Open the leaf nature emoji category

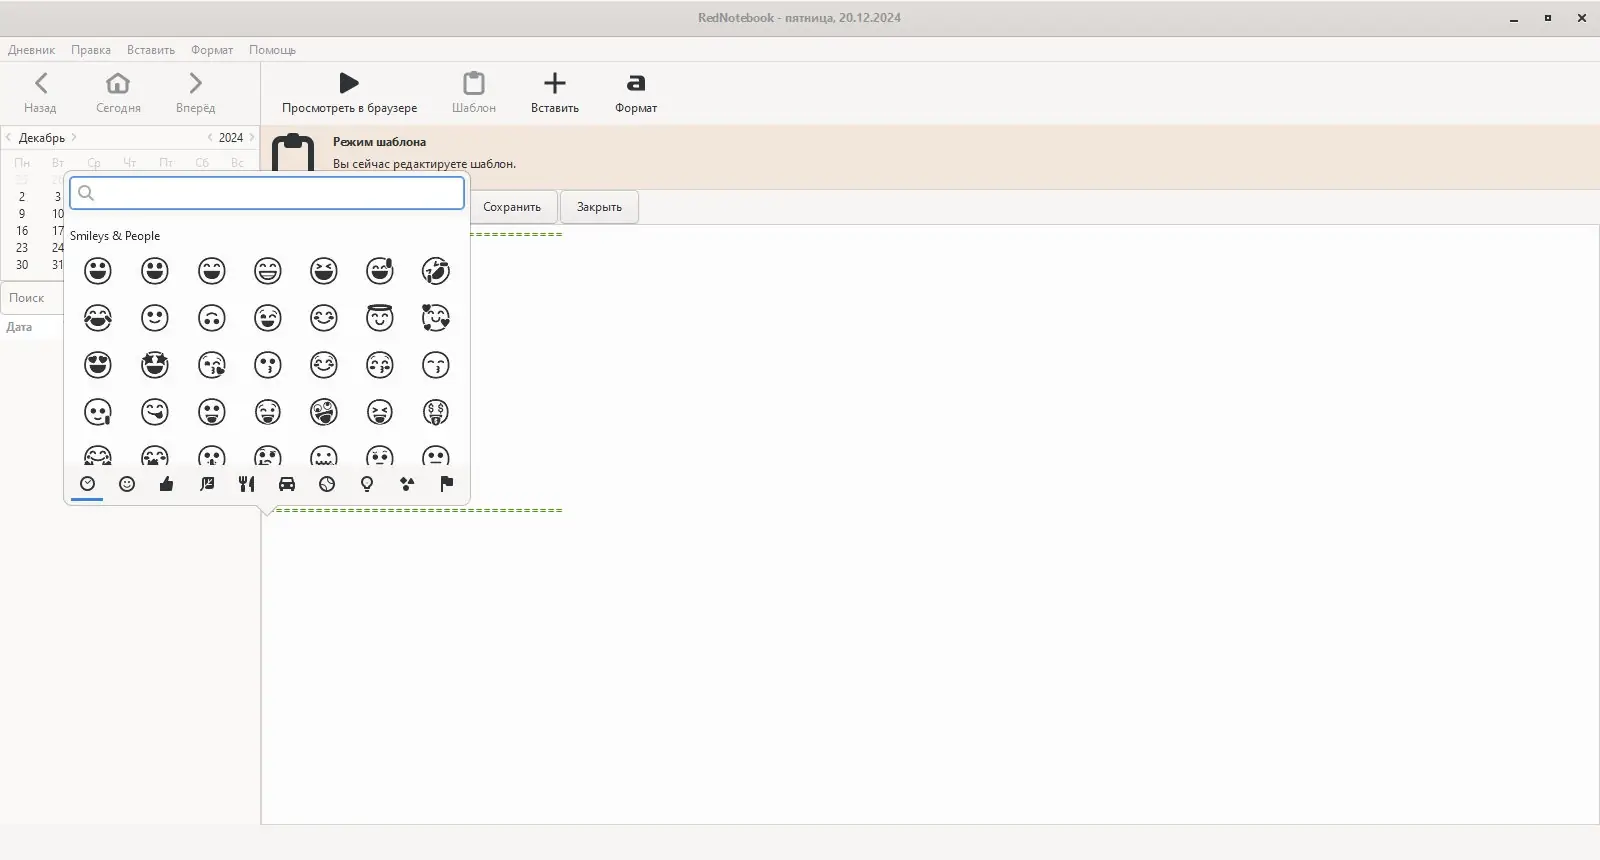click(207, 484)
